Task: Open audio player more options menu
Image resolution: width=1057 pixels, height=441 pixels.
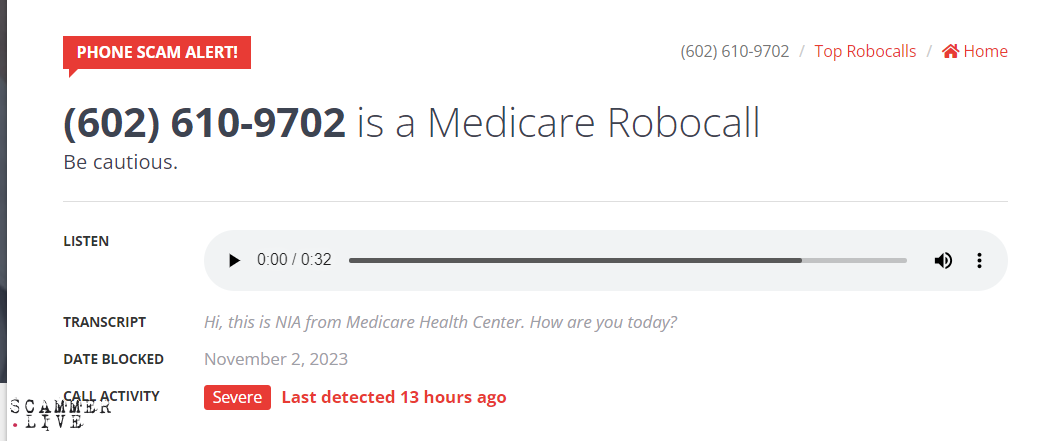Action: [x=979, y=260]
